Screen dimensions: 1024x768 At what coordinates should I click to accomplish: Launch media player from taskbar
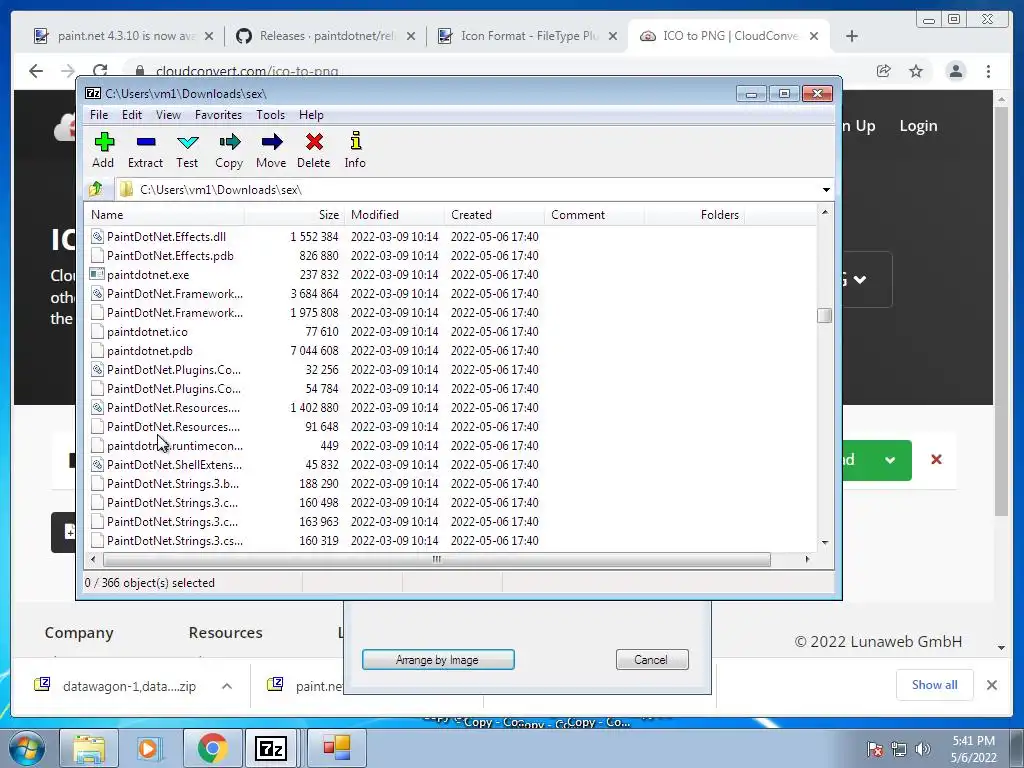point(150,748)
